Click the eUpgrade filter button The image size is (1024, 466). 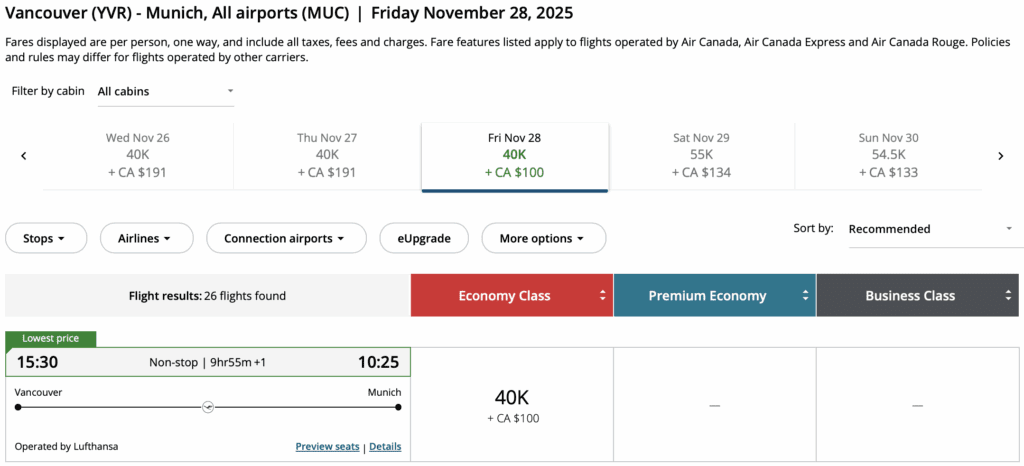[423, 239]
